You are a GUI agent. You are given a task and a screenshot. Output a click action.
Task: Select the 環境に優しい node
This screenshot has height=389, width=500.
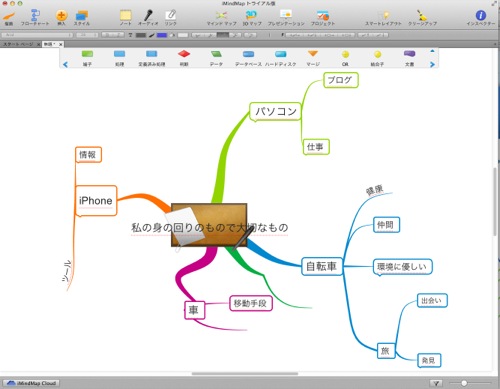point(402,267)
